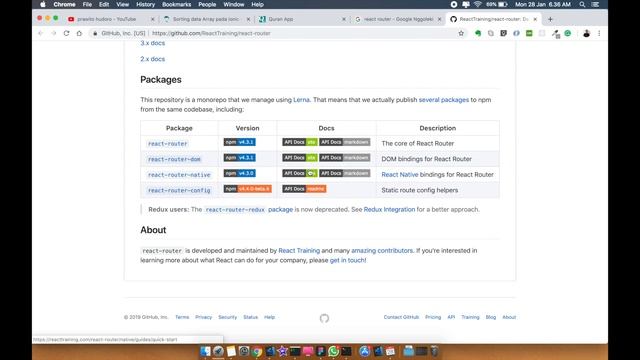The image size is (640, 360).
Task: Click npm v4.3.1 badge for react-router
Action: (x=240, y=142)
